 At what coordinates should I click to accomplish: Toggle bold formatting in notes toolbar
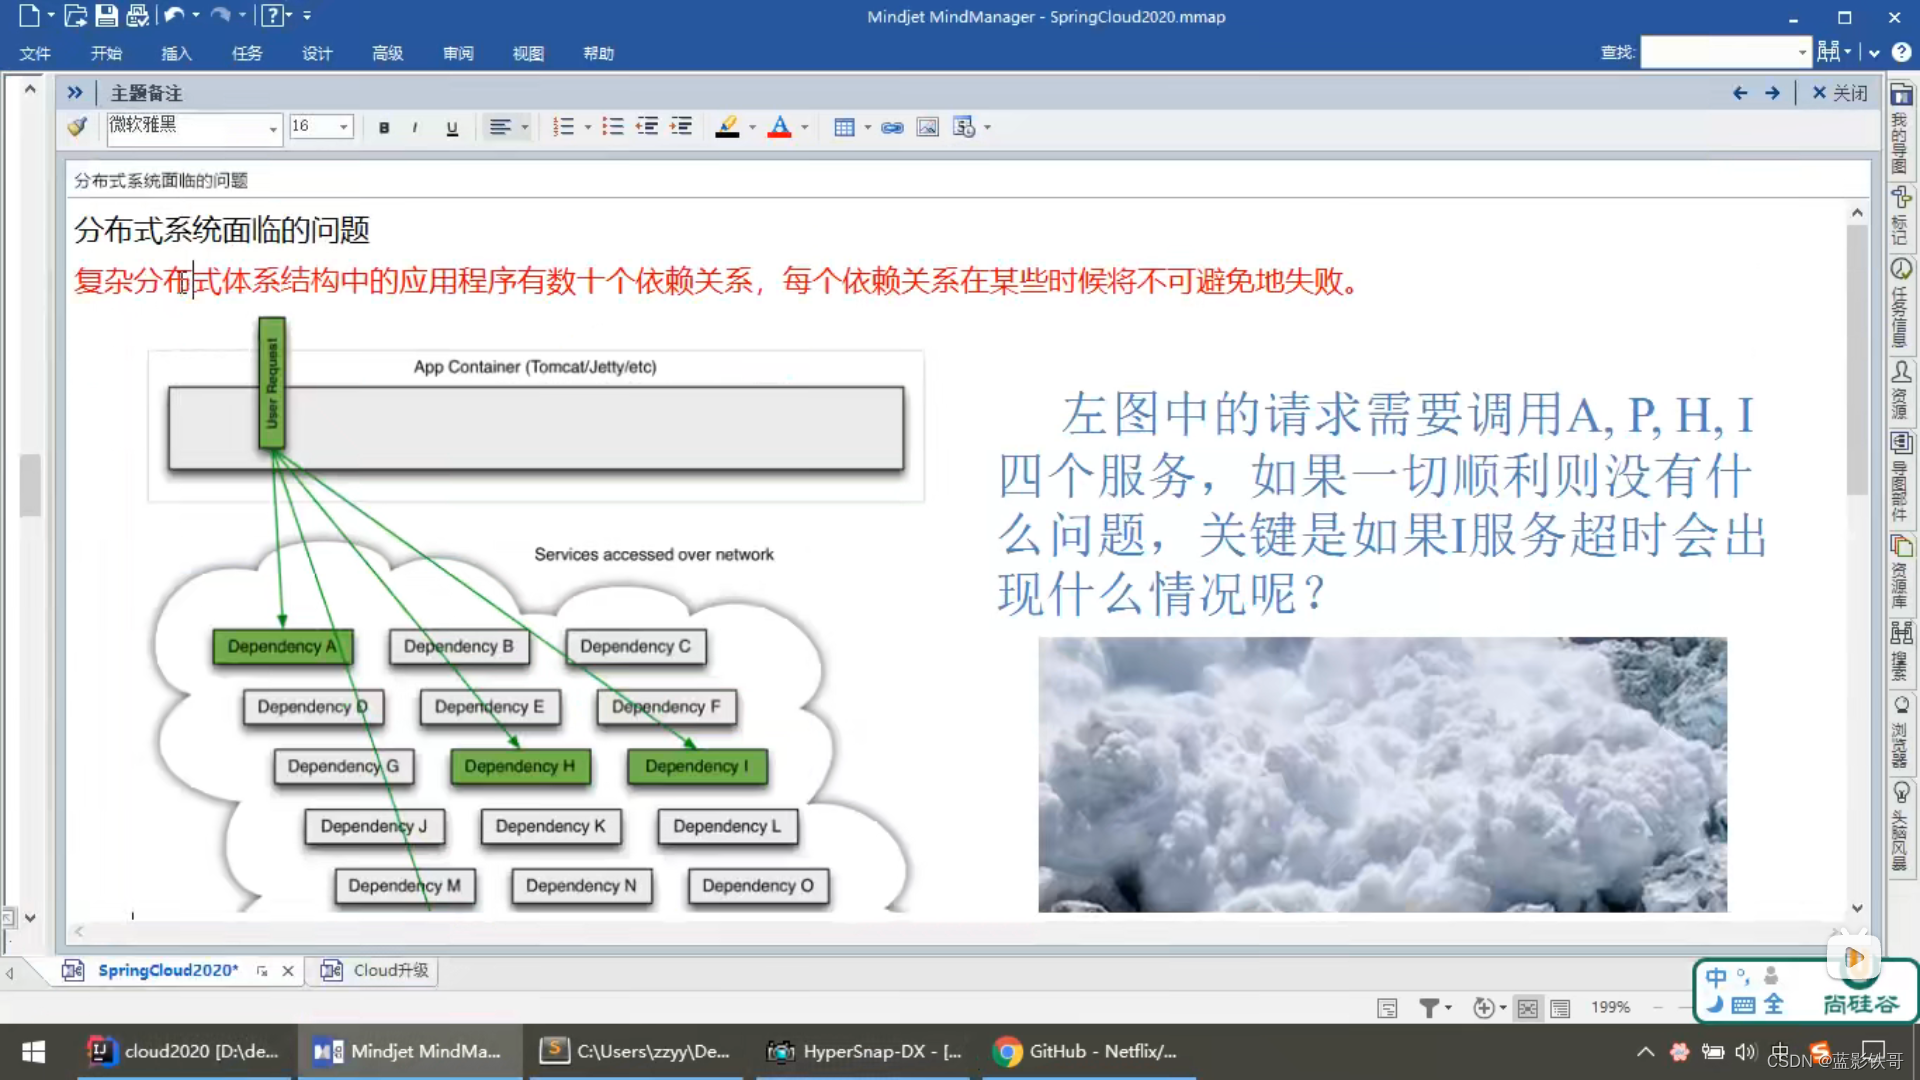tap(384, 127)
